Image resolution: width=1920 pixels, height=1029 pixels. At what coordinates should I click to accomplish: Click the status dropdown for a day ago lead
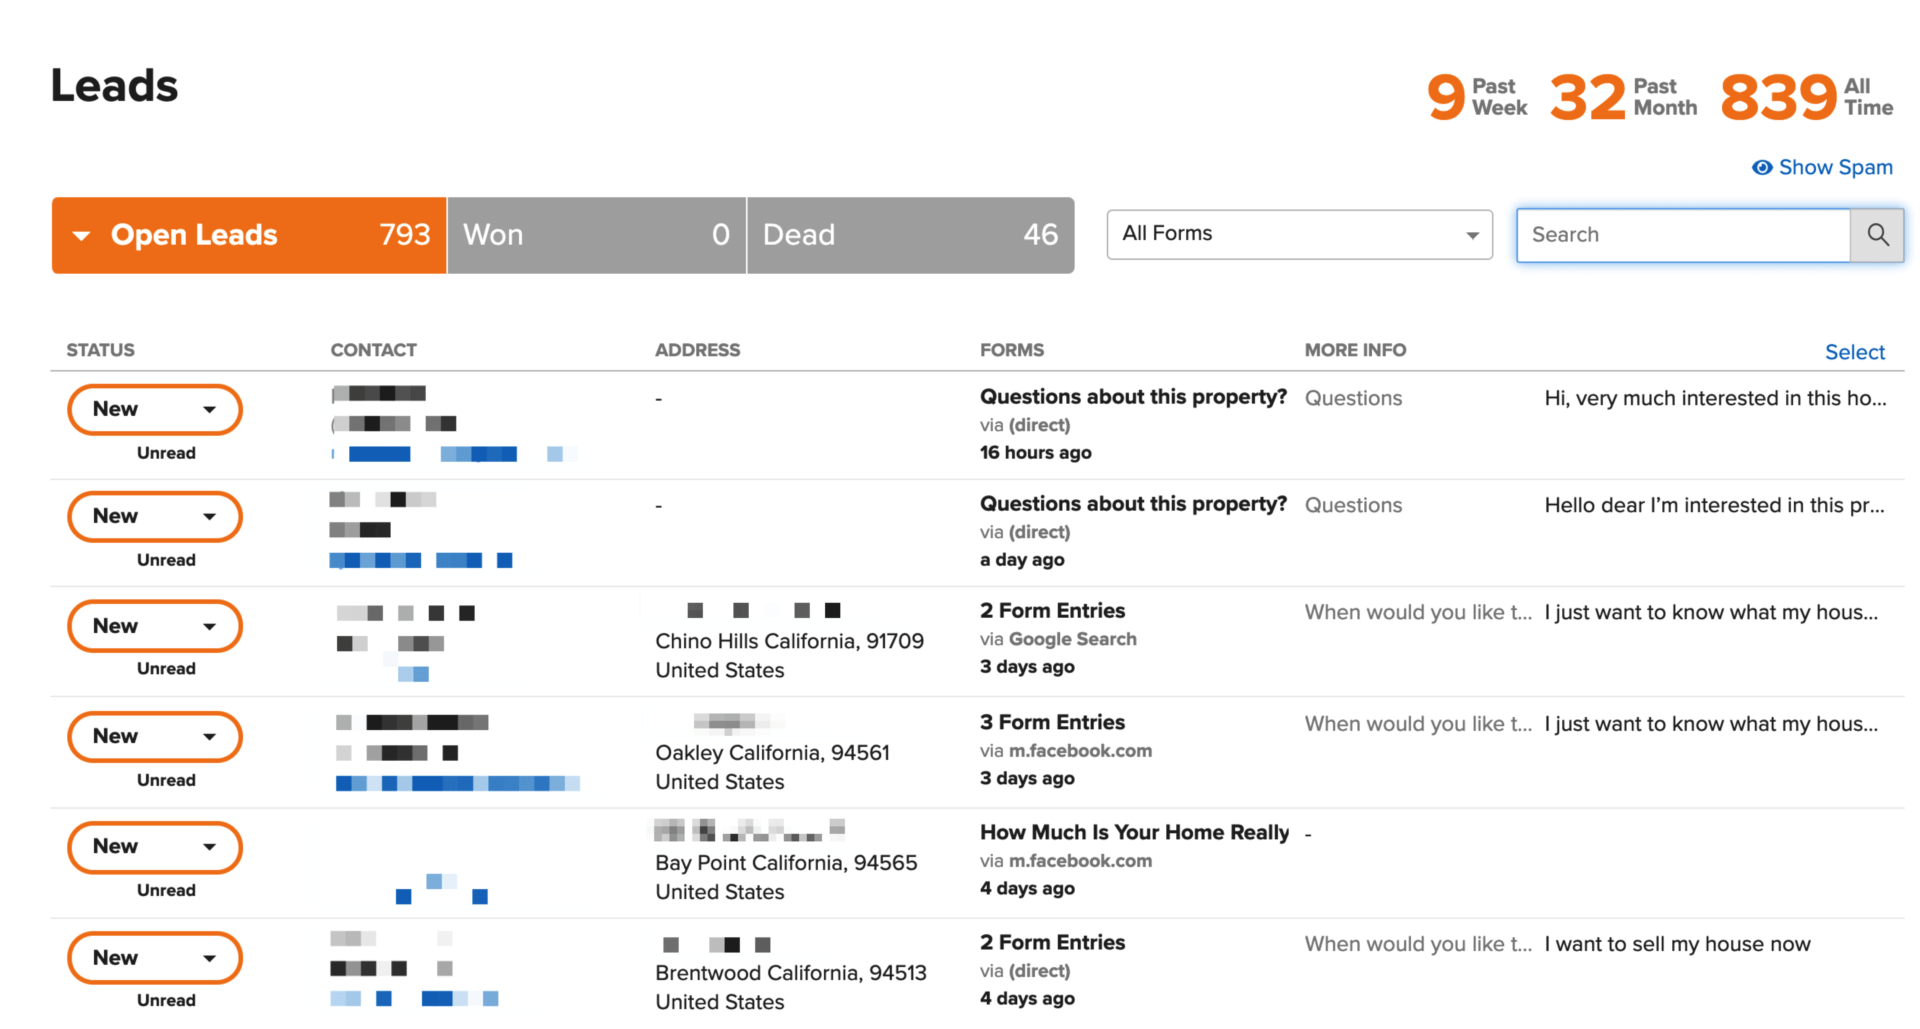point(155,517)
